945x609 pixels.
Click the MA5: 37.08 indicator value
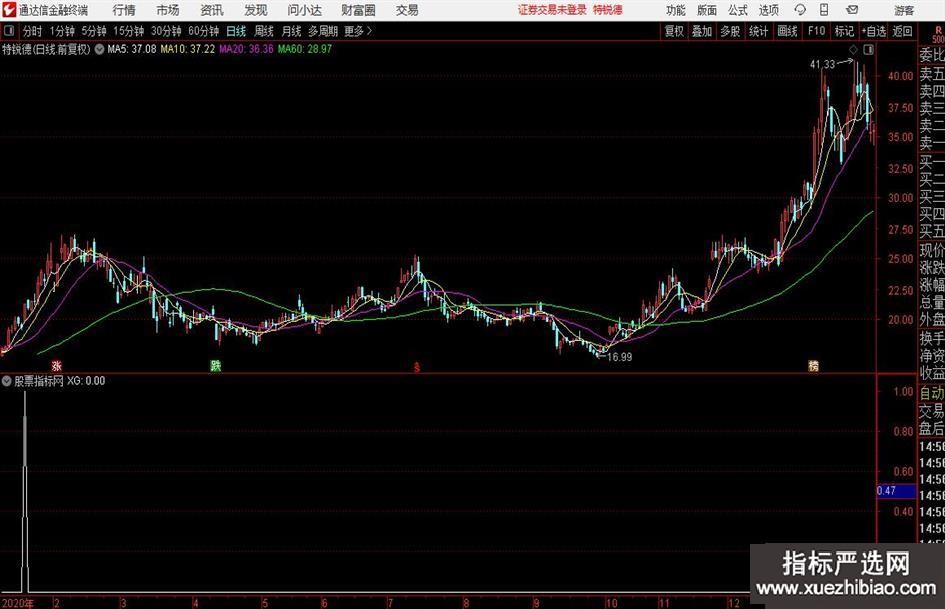coord(131,49)
